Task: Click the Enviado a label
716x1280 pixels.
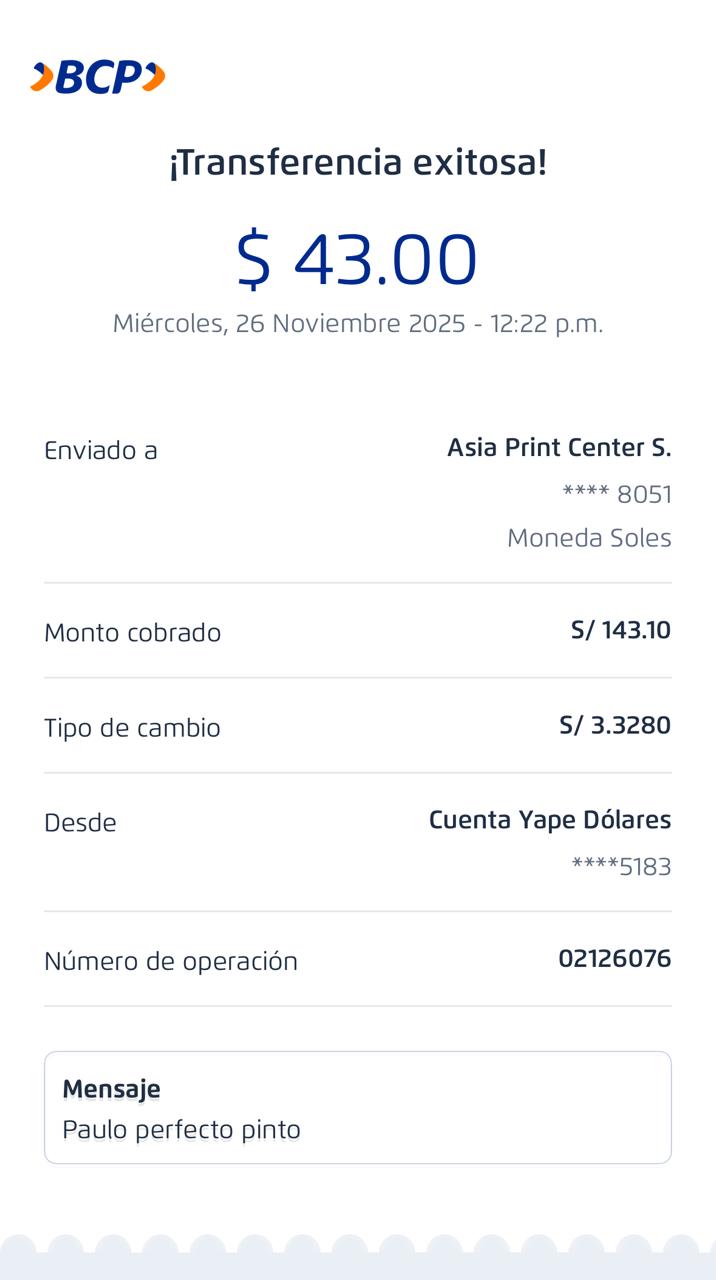Action: pyautogui.click(x=101, y=451)
